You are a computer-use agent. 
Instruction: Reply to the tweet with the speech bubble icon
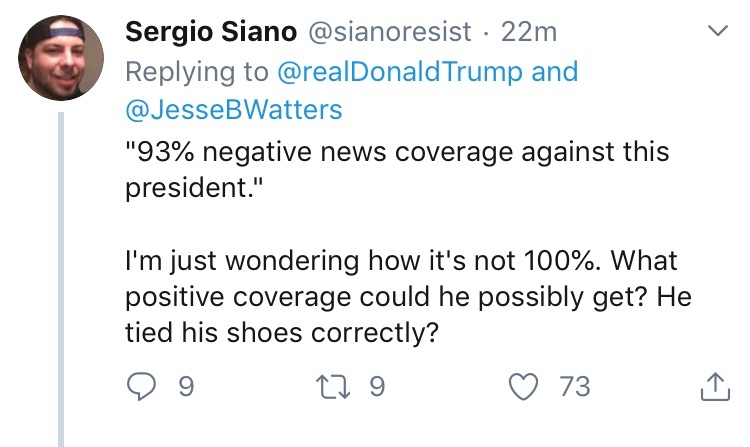(143, 386)
